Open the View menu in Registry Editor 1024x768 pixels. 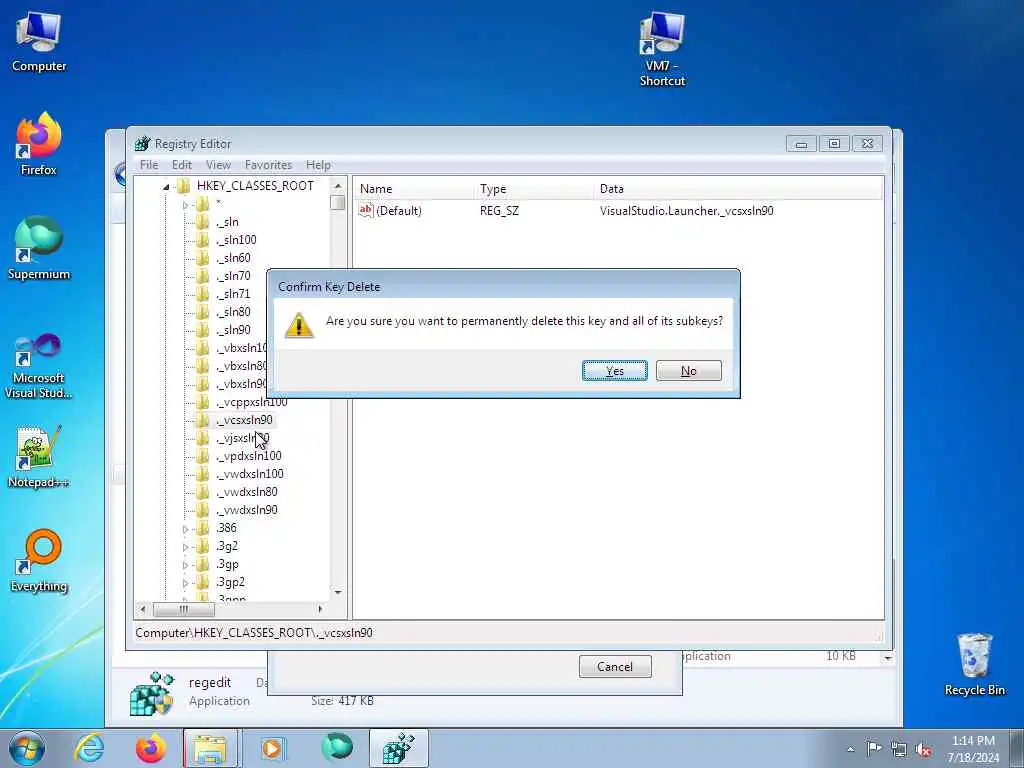(218, 165)
